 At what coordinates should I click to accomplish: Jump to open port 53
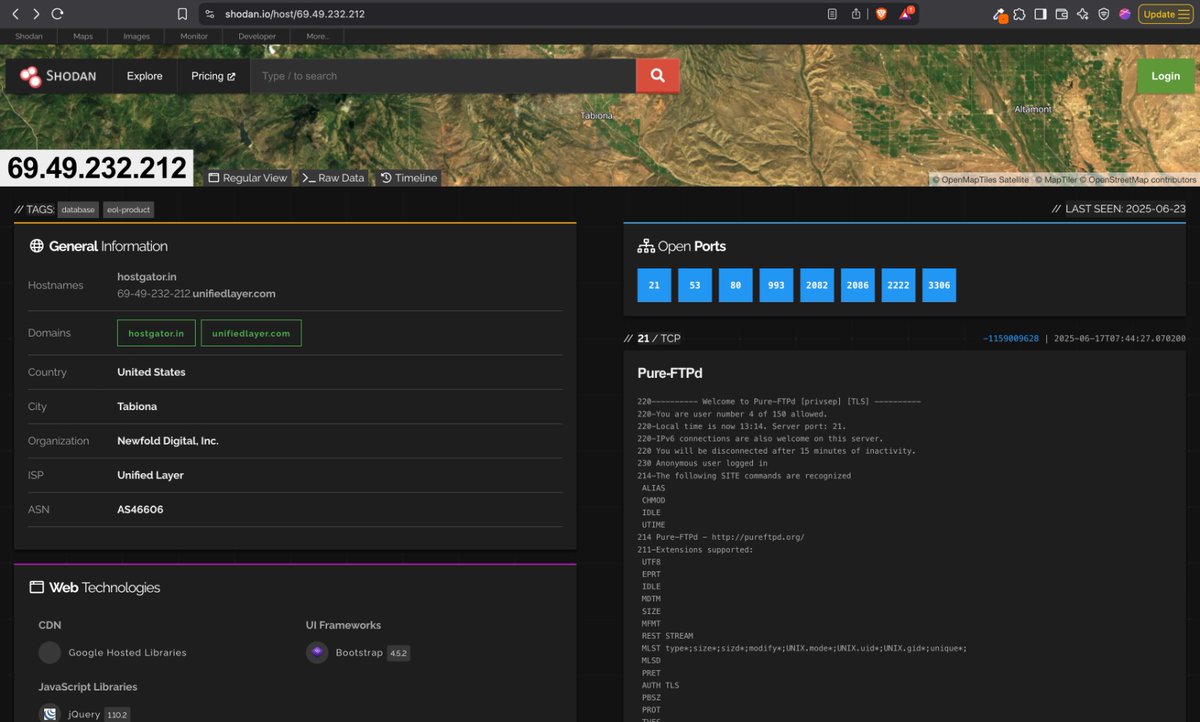(695, 285)
